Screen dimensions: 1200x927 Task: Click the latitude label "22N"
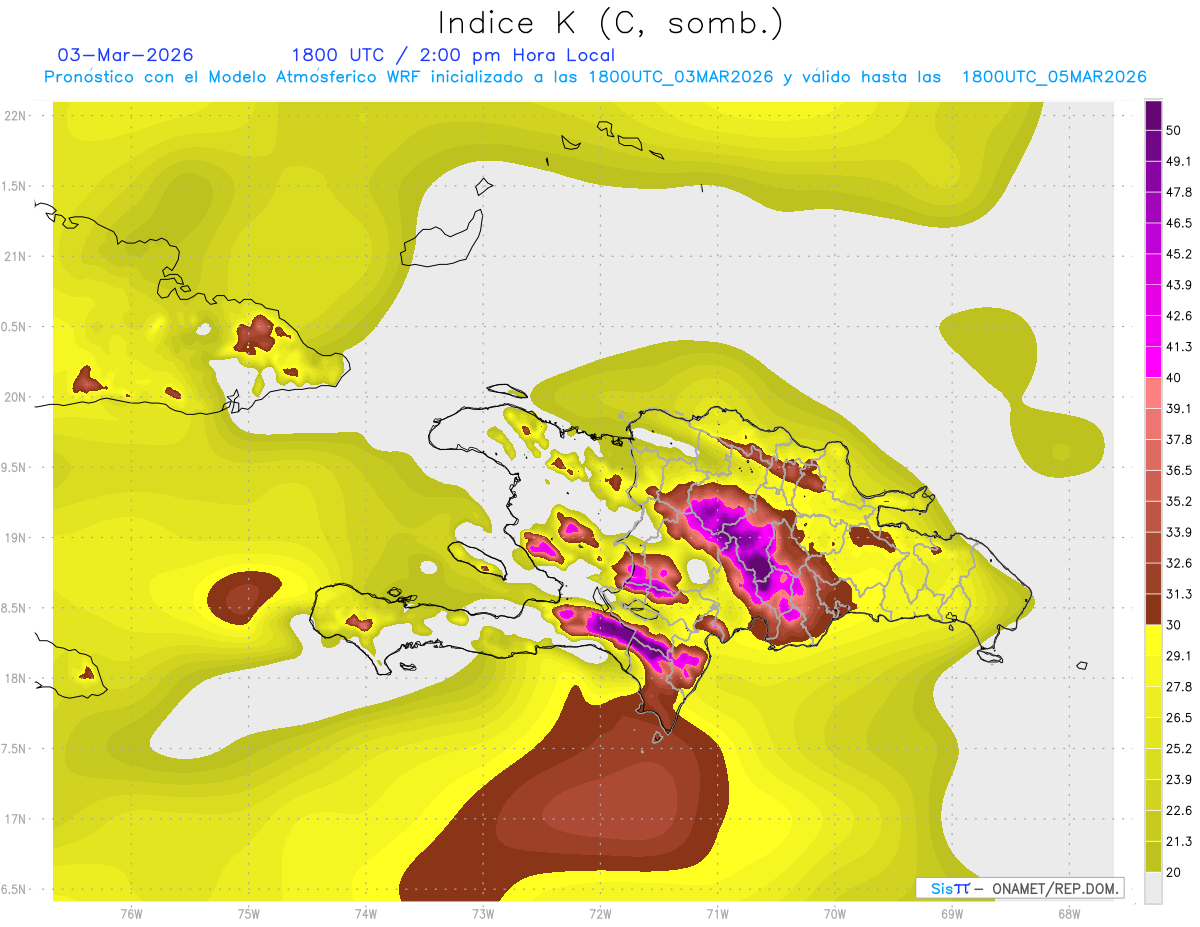click(16, 115)
